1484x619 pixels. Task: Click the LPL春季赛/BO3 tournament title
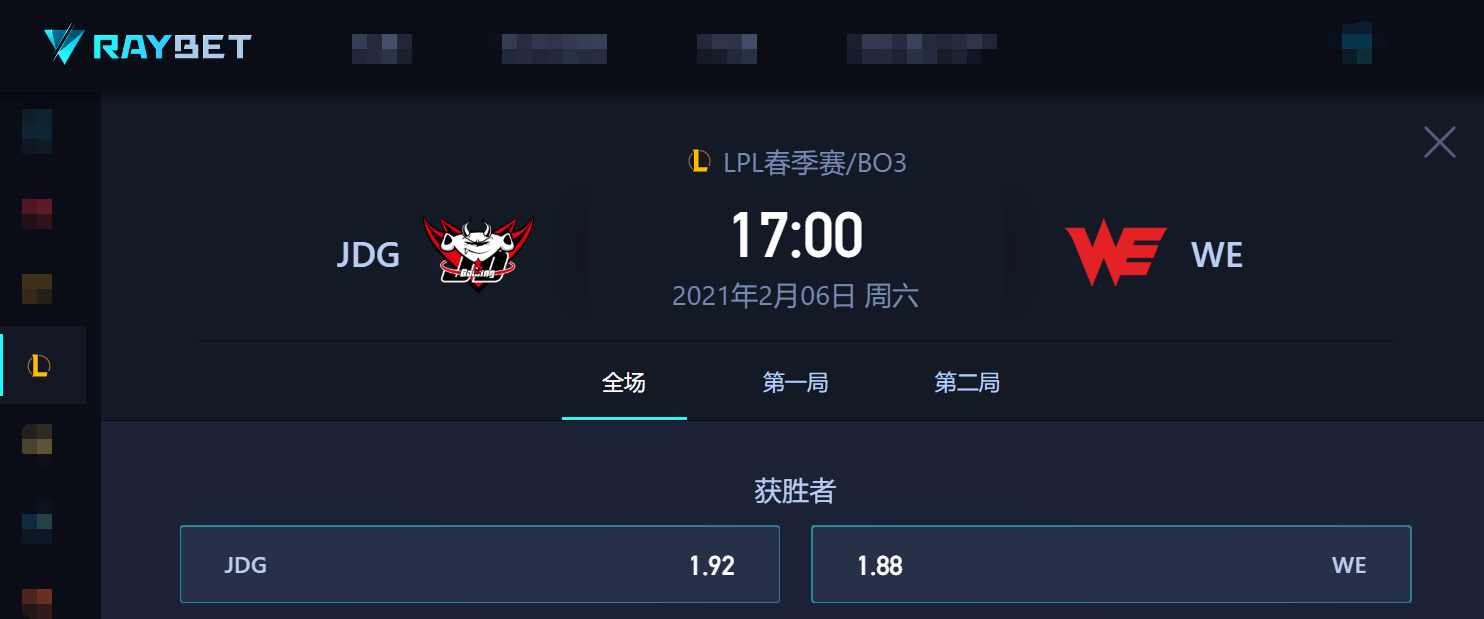pyautogui.click(x=815, y=162)
